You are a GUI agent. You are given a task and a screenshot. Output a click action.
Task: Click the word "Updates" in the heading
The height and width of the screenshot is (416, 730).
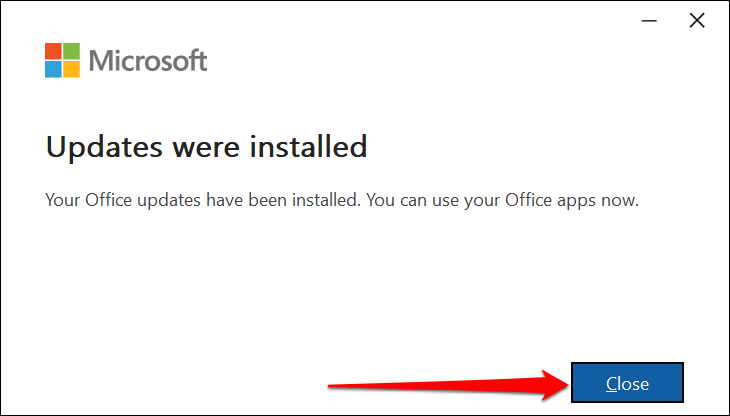(100, 148)
